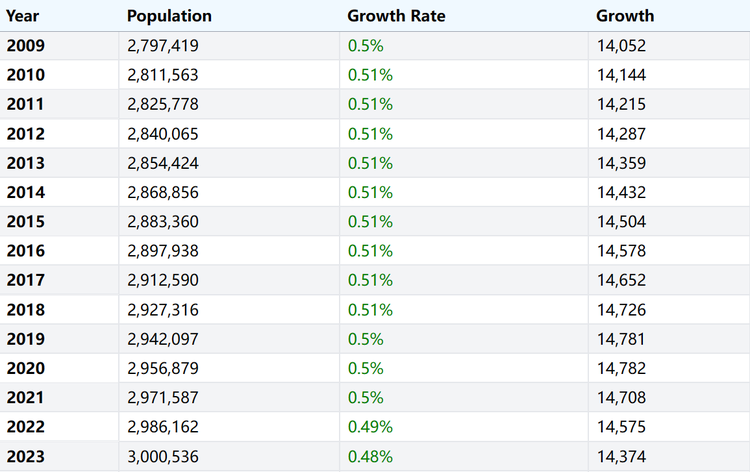Click growth value 14,782
This screenshot has width=750, height=472.
click(x=621, y=368)
